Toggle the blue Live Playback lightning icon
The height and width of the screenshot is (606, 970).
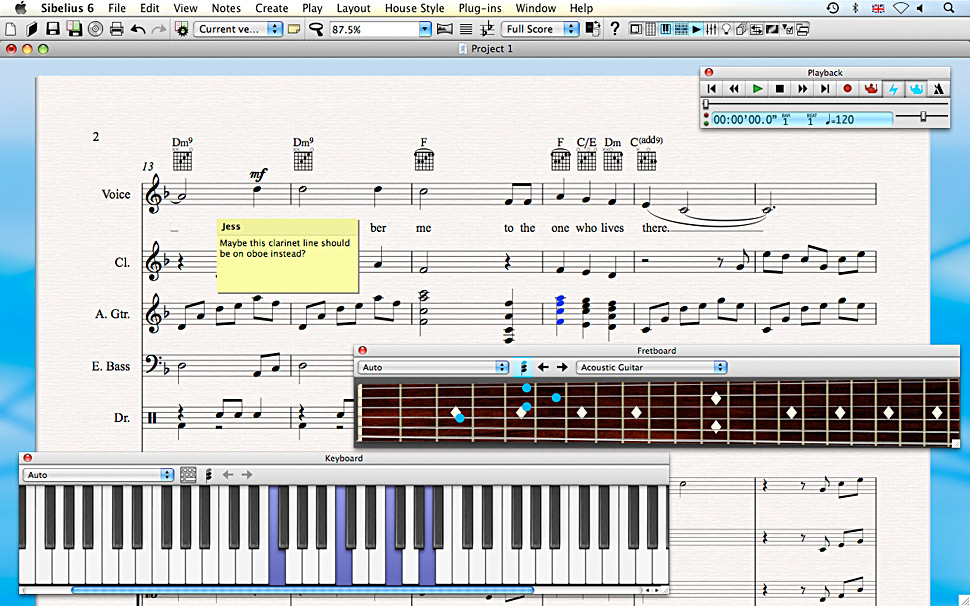[x=893, y=89]
